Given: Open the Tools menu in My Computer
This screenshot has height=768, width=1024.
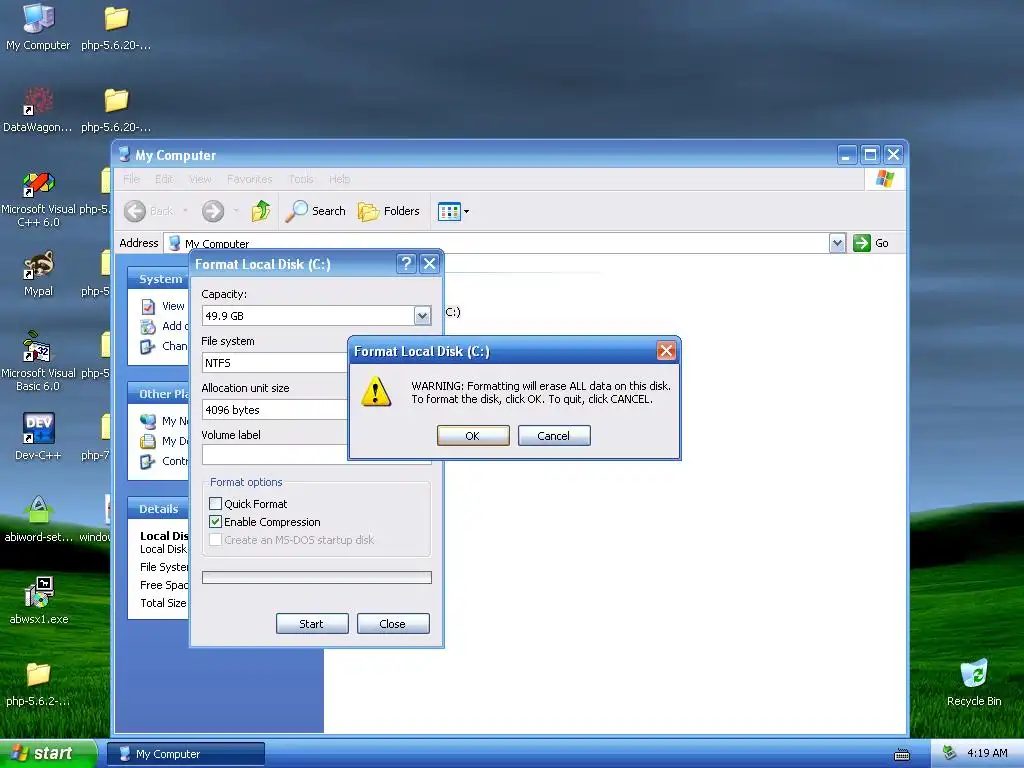Looking at the screenshot, I should point(301,179).
